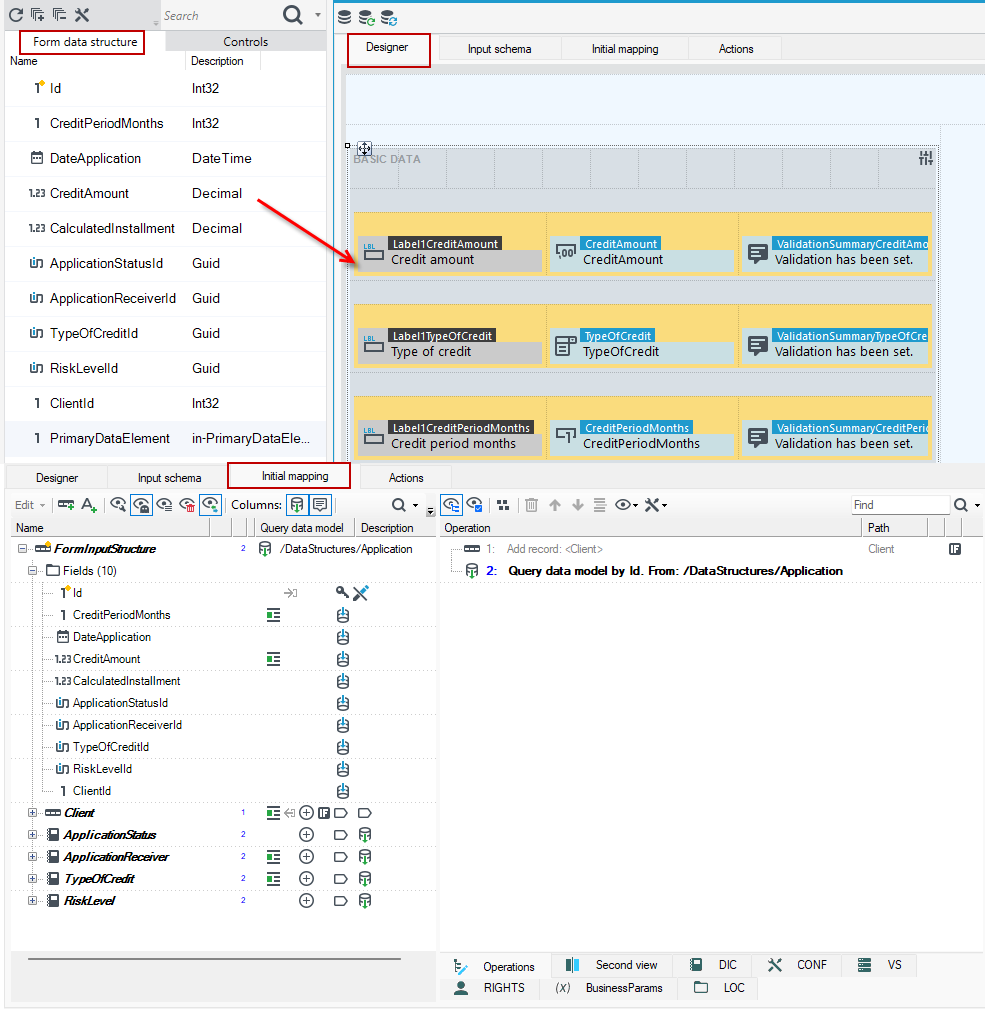
Task: Click the add text (A+) icon in mapping toolbar
Action: coord(89,505)
